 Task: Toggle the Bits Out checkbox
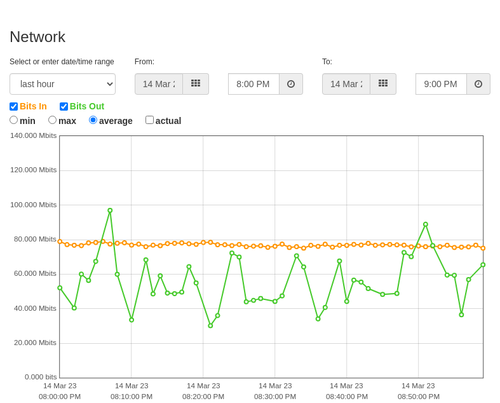(x=64, y=106)
